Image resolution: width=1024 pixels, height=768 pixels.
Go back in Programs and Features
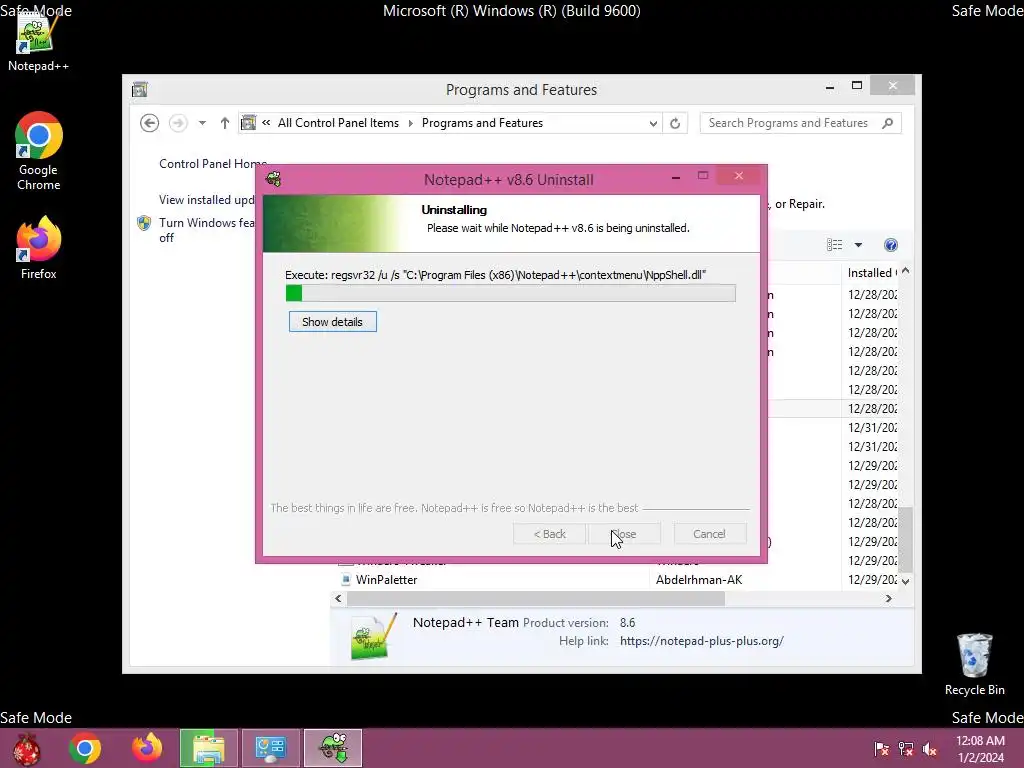tap(150, 123)
